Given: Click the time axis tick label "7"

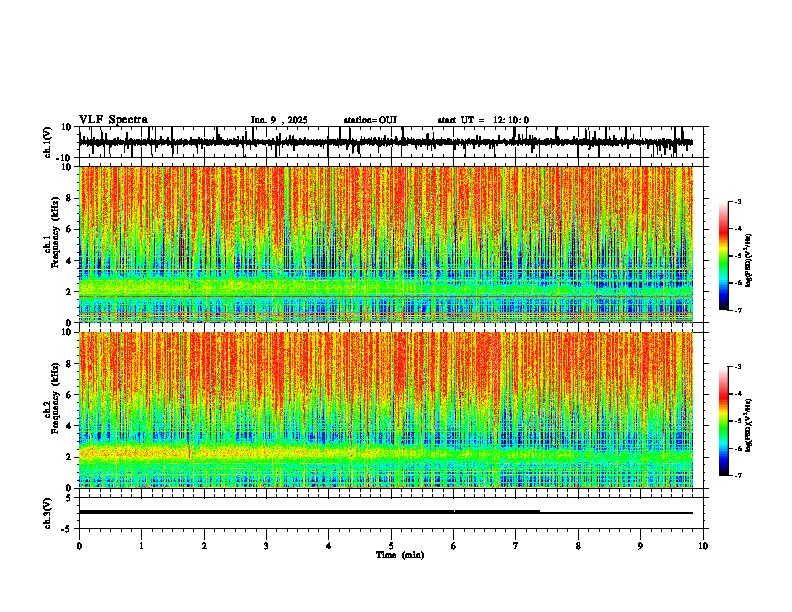Looking at the screenshot, I should tap(516, 546).
